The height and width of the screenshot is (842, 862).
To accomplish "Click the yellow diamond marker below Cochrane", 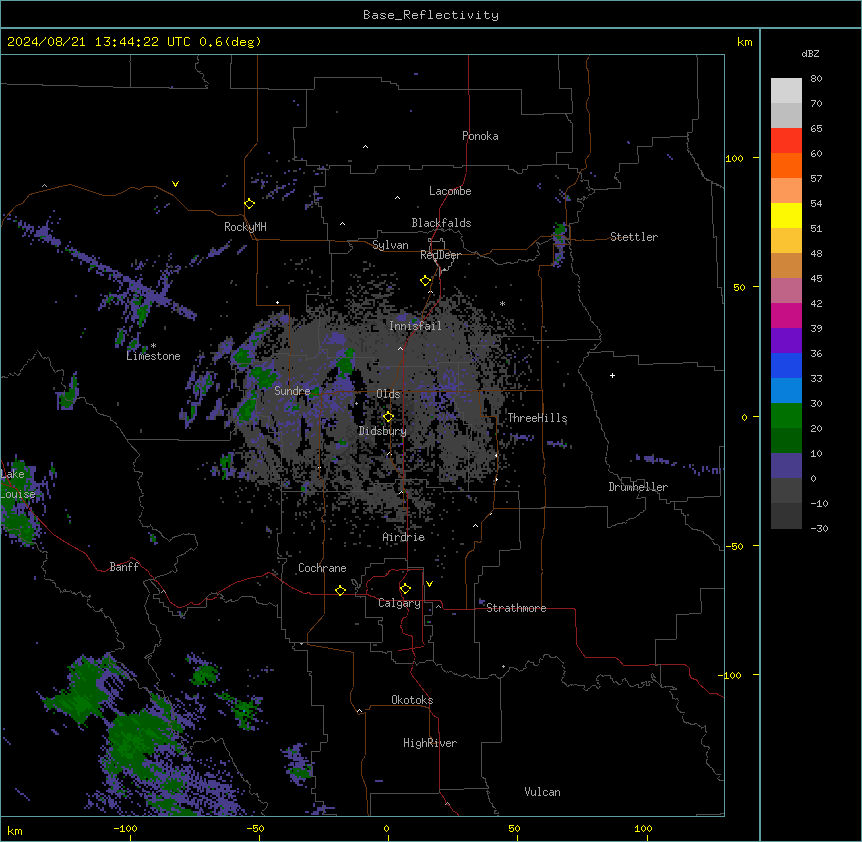I will tap(340, 590).
